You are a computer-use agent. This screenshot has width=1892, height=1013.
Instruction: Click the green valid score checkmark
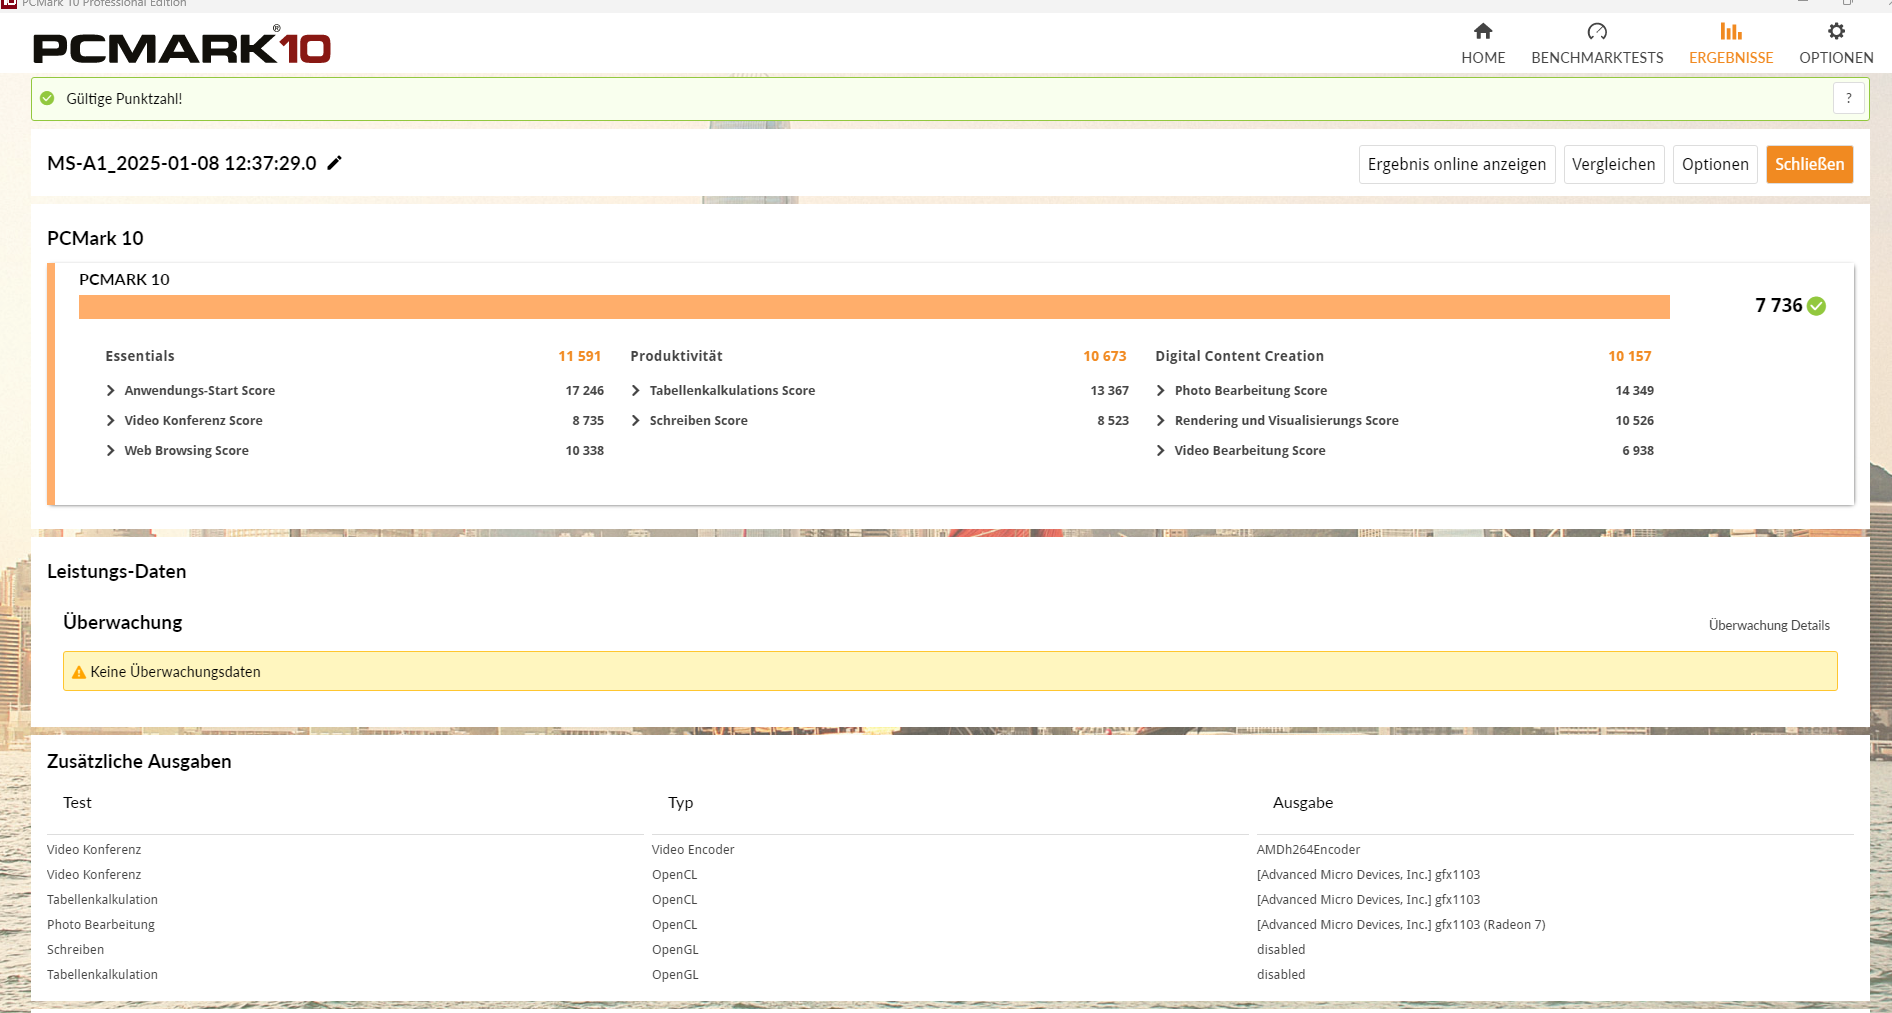click(47, 98)
